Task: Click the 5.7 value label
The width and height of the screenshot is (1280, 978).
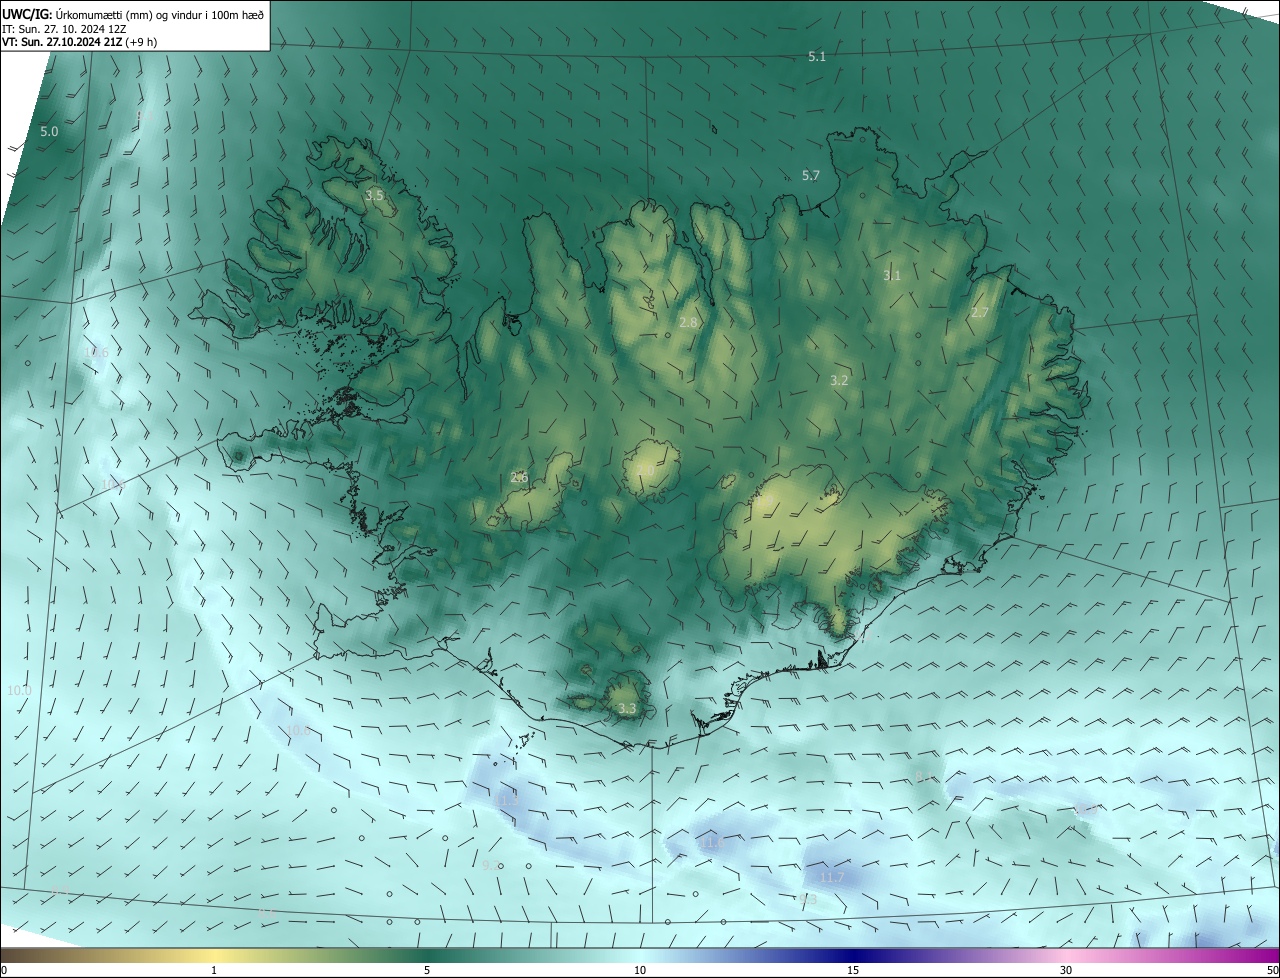Action: point(811,175)
